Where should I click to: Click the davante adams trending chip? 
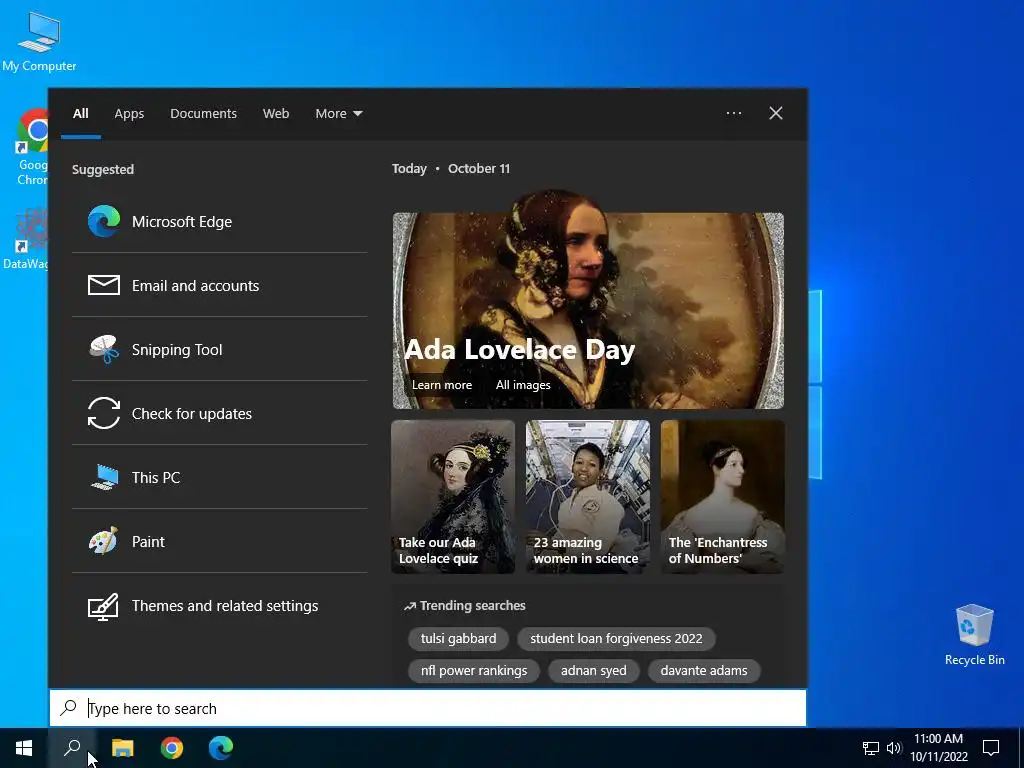[x=703, y=671]
